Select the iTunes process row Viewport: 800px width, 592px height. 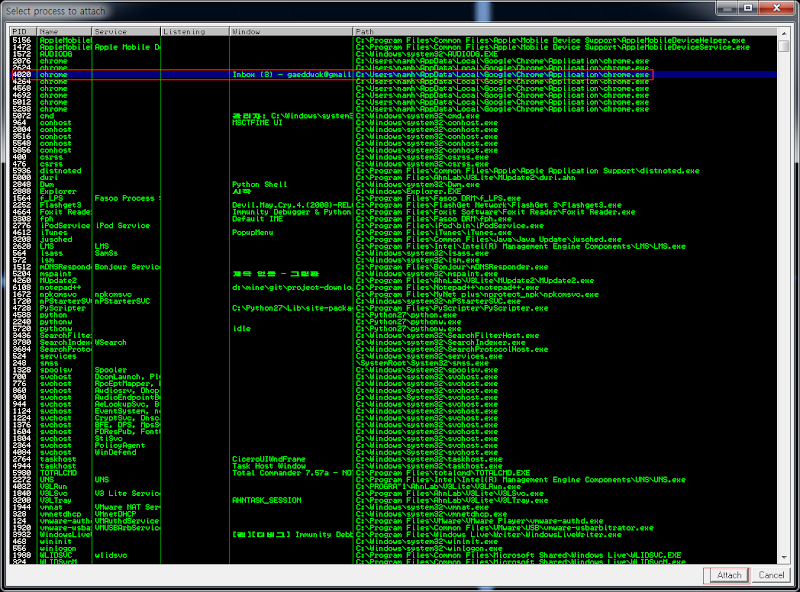click(393, 233)
